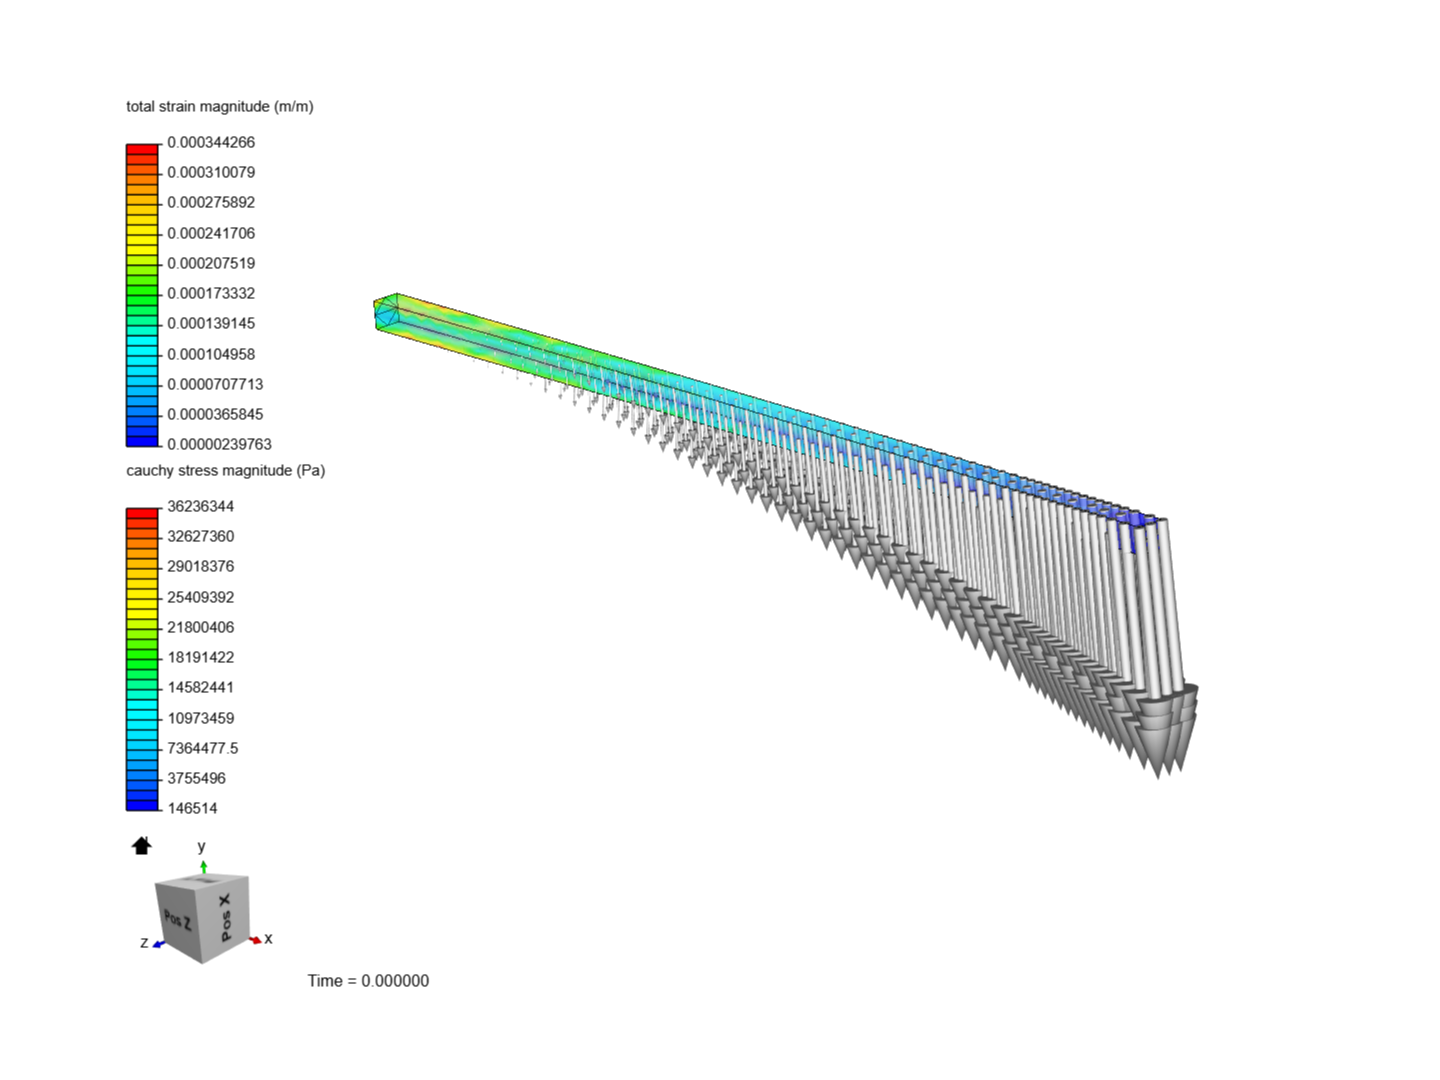This screenshot has width=1440, height=1080.
Task: Click the stress value 3755496
Action: point(196,778)
